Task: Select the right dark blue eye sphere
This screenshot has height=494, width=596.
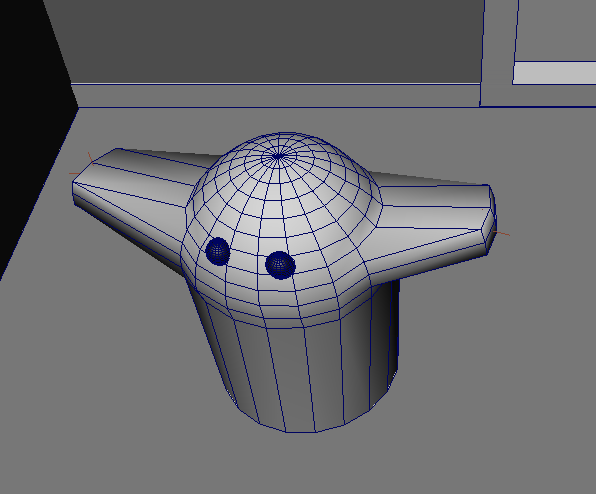Action: point(280,265)
